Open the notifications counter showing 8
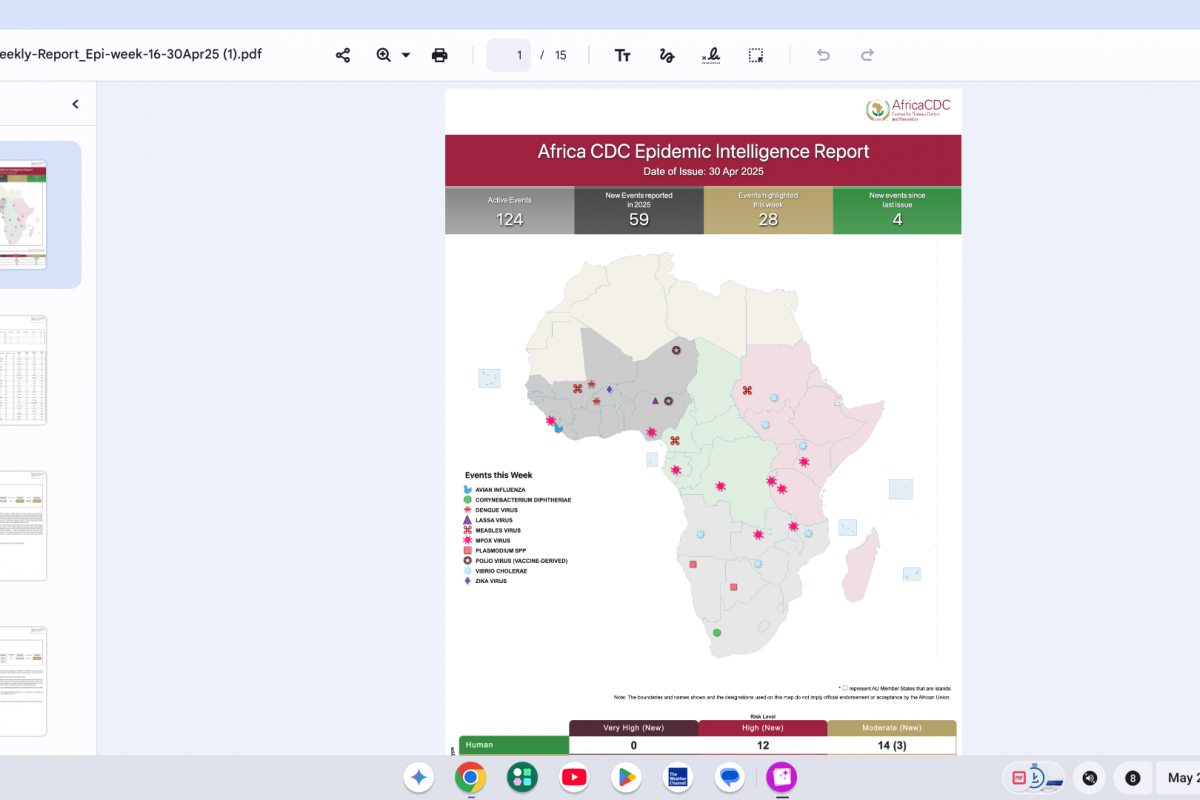The image size is (1200, 800). click(1132, 777)
